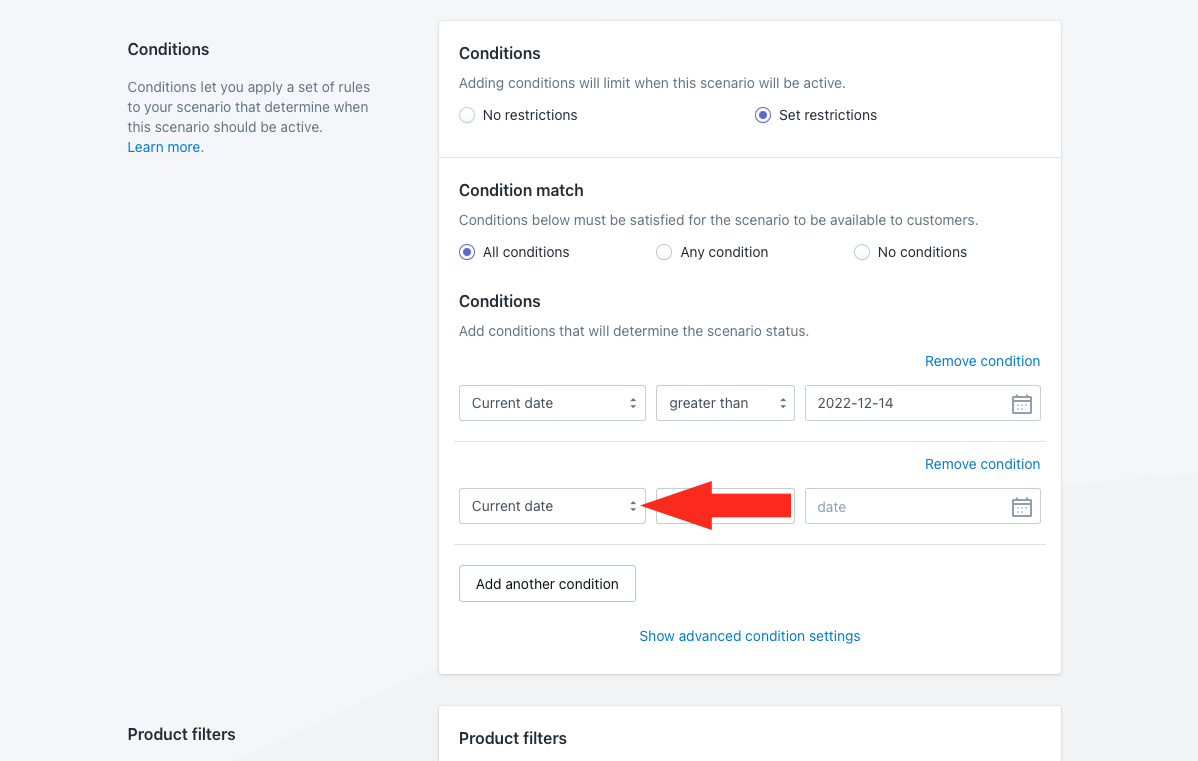Viewport: 1198px width, 761px height.
Task: Click the Product filters card title
Action: pyautogui.click(x=512, y=738)
